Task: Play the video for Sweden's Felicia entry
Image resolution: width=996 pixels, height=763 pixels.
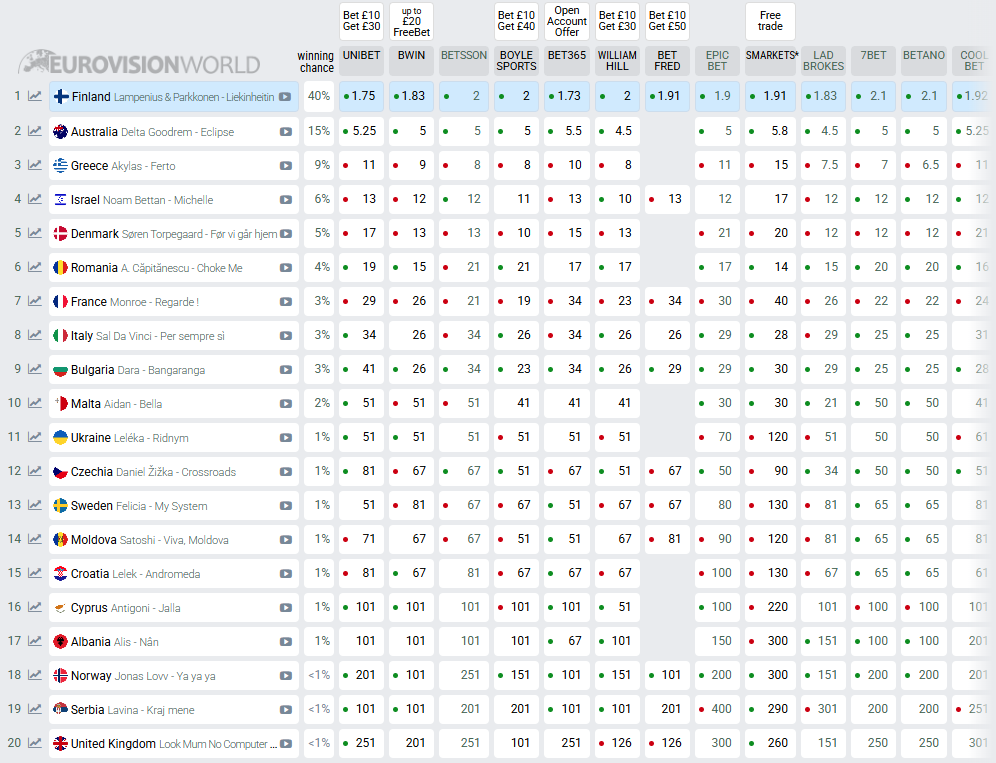Action: click(x=286, y=506)
